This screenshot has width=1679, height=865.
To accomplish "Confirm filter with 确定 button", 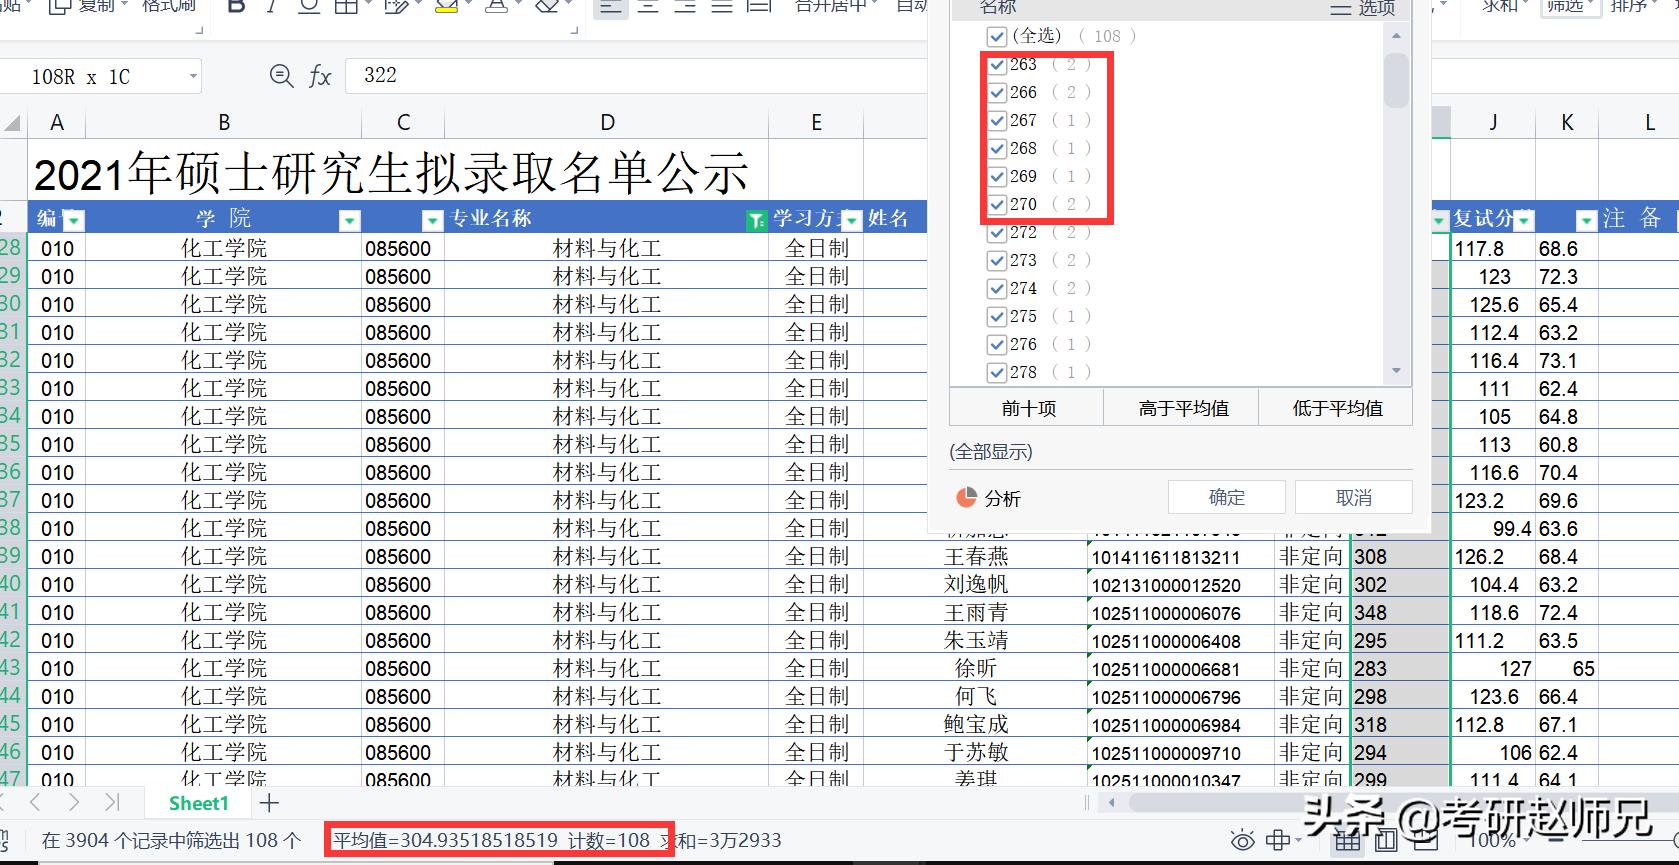I will coord(1227,497).
